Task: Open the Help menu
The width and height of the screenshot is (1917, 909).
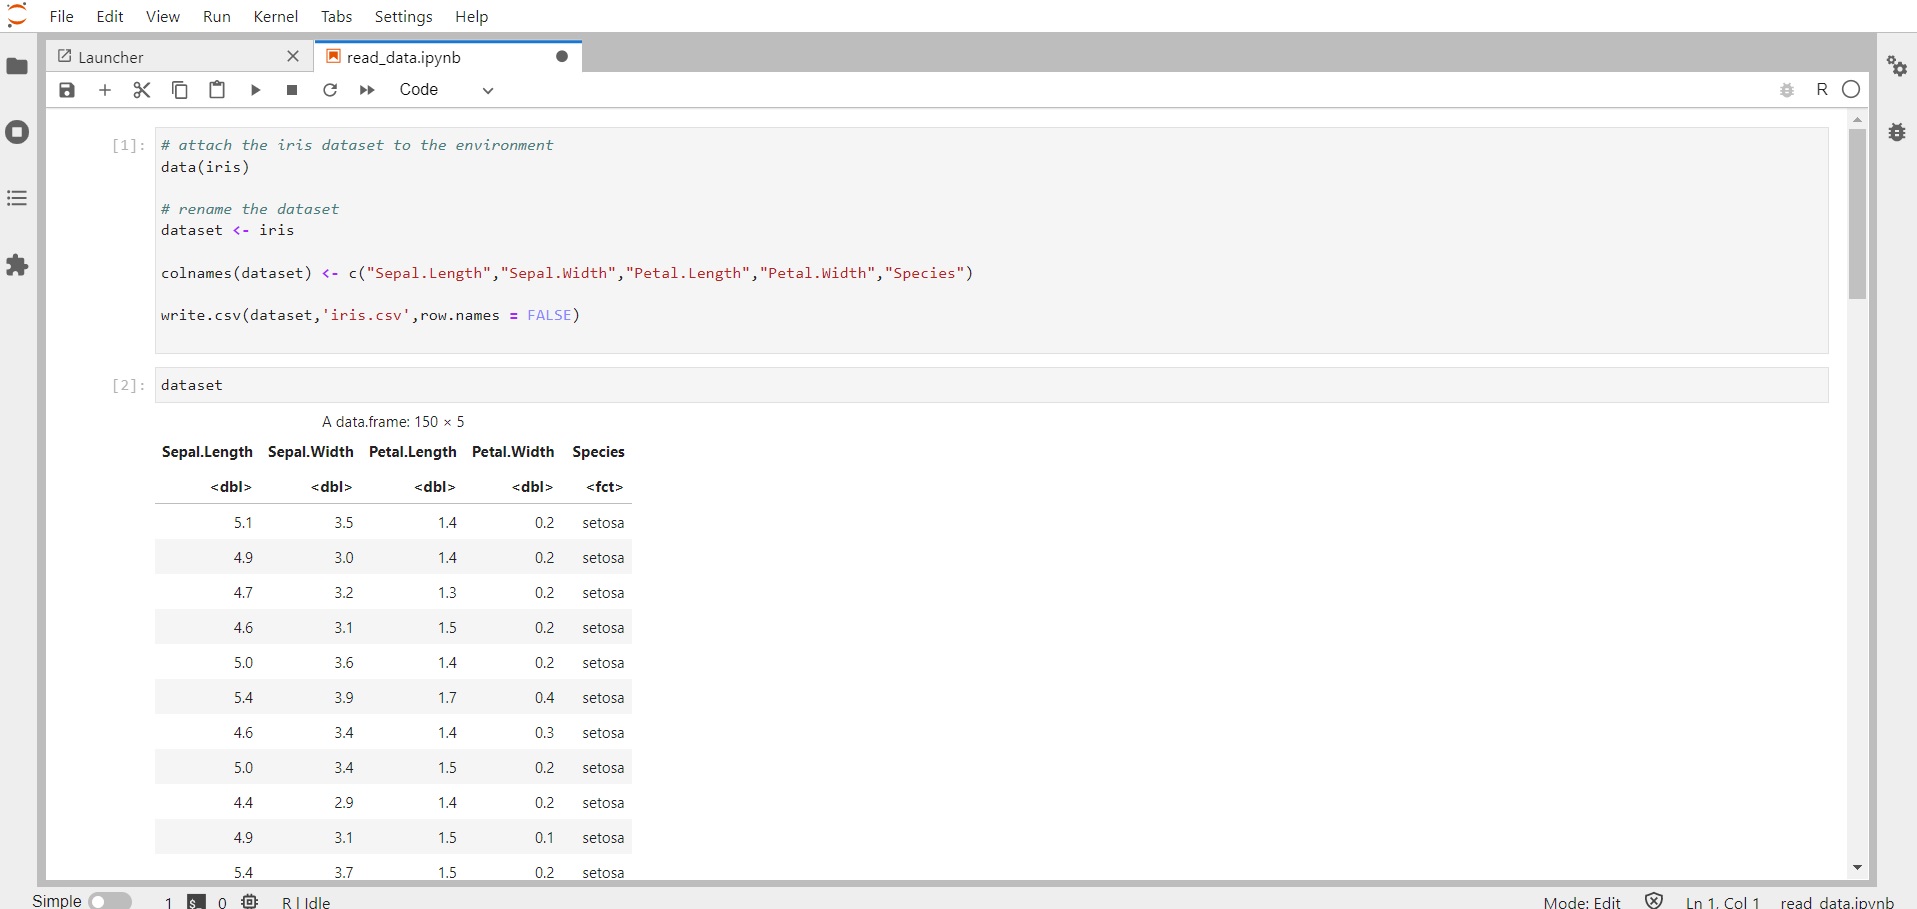Action: point(472,17)
